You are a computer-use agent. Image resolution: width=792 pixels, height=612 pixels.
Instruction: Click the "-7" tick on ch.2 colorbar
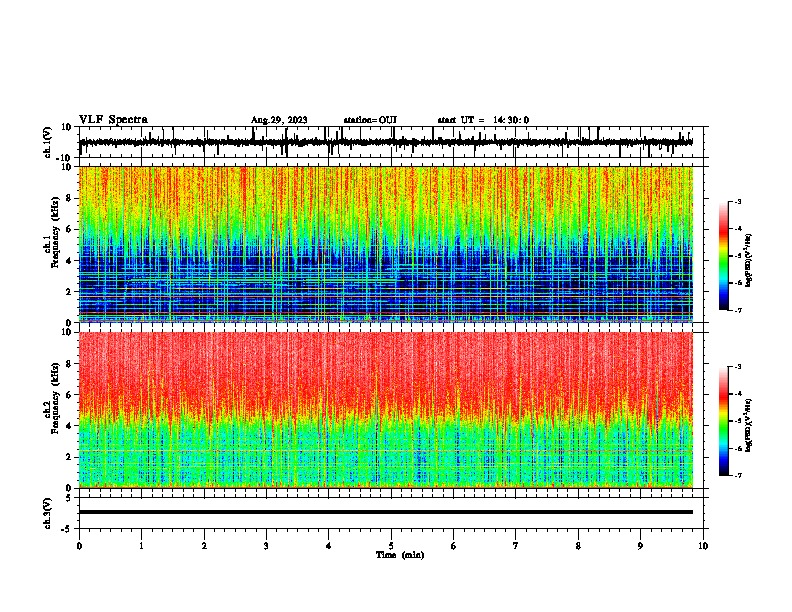point(738,475)
